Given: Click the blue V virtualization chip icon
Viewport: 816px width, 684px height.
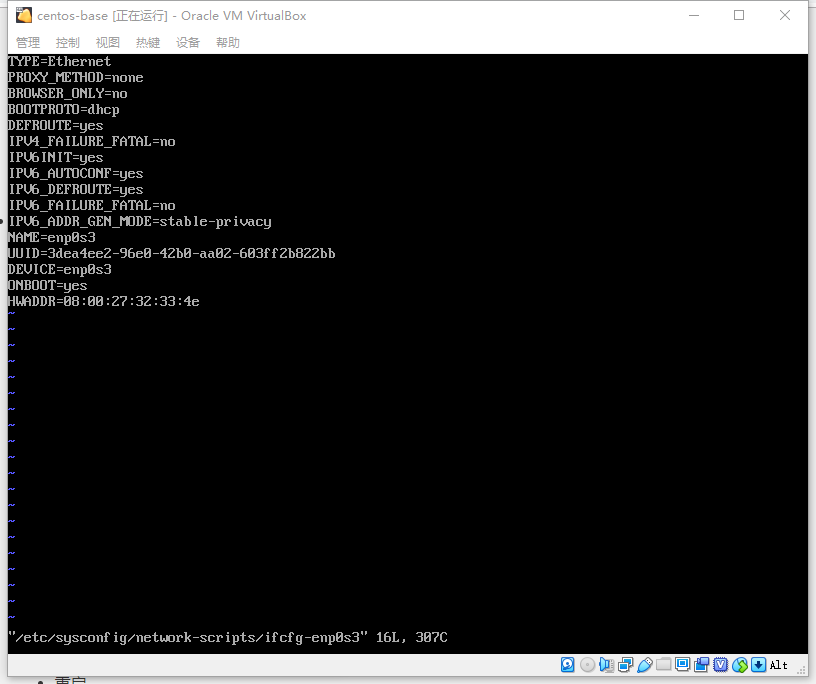Looking at the screenshot, I should pyautogui.click(x=720, y=664).
